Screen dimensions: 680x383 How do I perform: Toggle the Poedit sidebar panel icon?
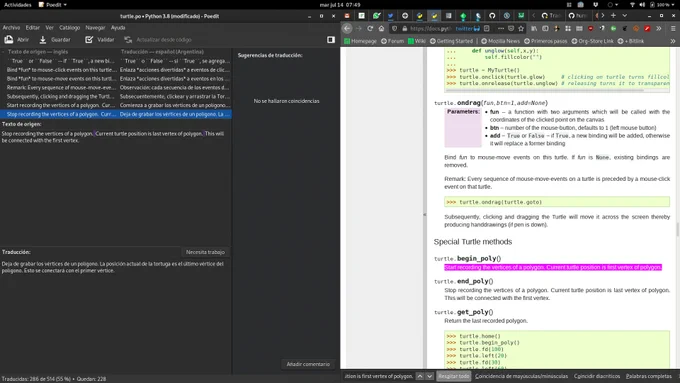point(331,39)
